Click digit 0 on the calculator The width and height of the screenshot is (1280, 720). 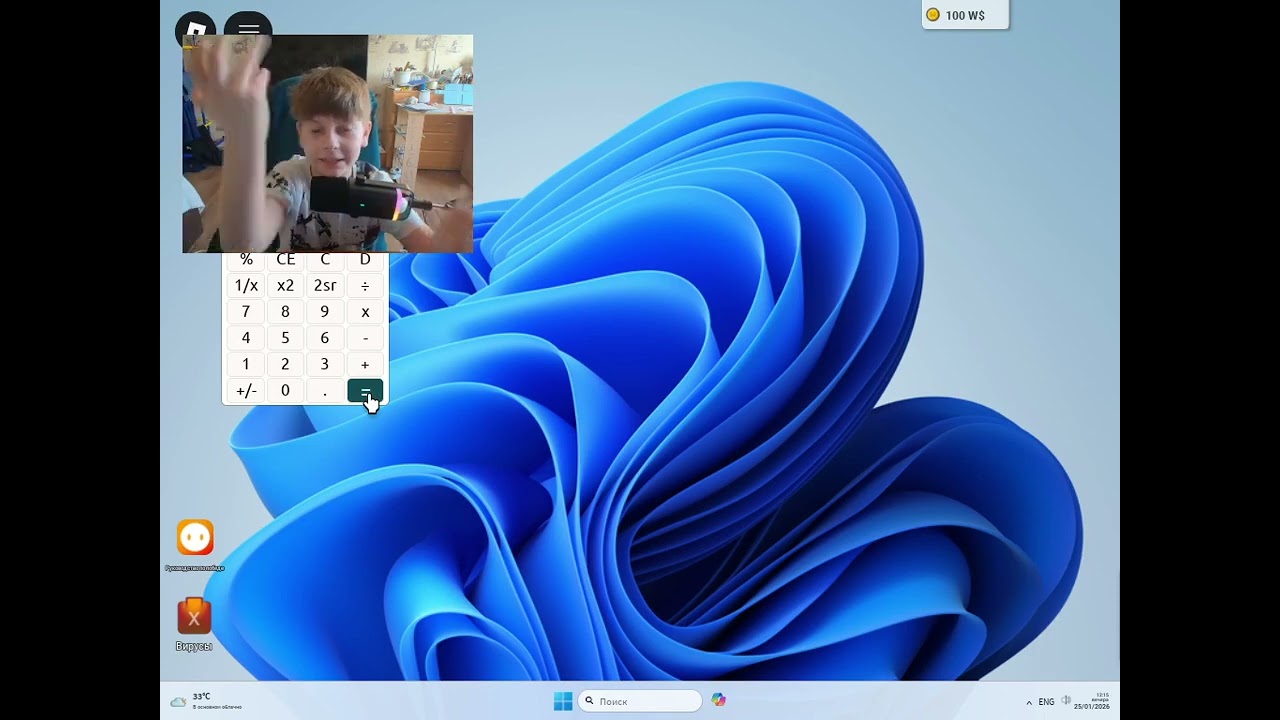(285, 391)
